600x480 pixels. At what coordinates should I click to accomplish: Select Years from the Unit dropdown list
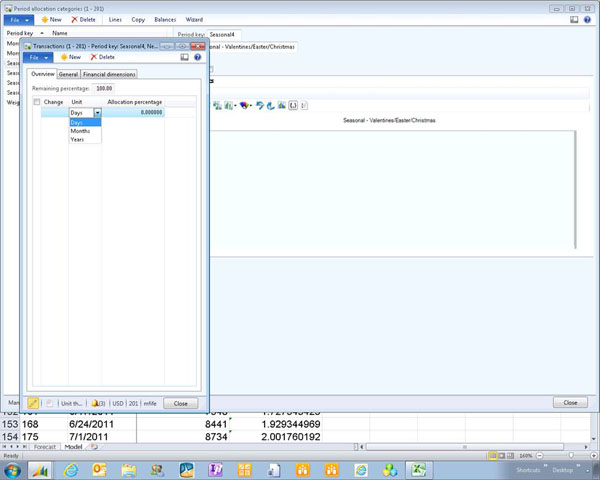point(77,140)
